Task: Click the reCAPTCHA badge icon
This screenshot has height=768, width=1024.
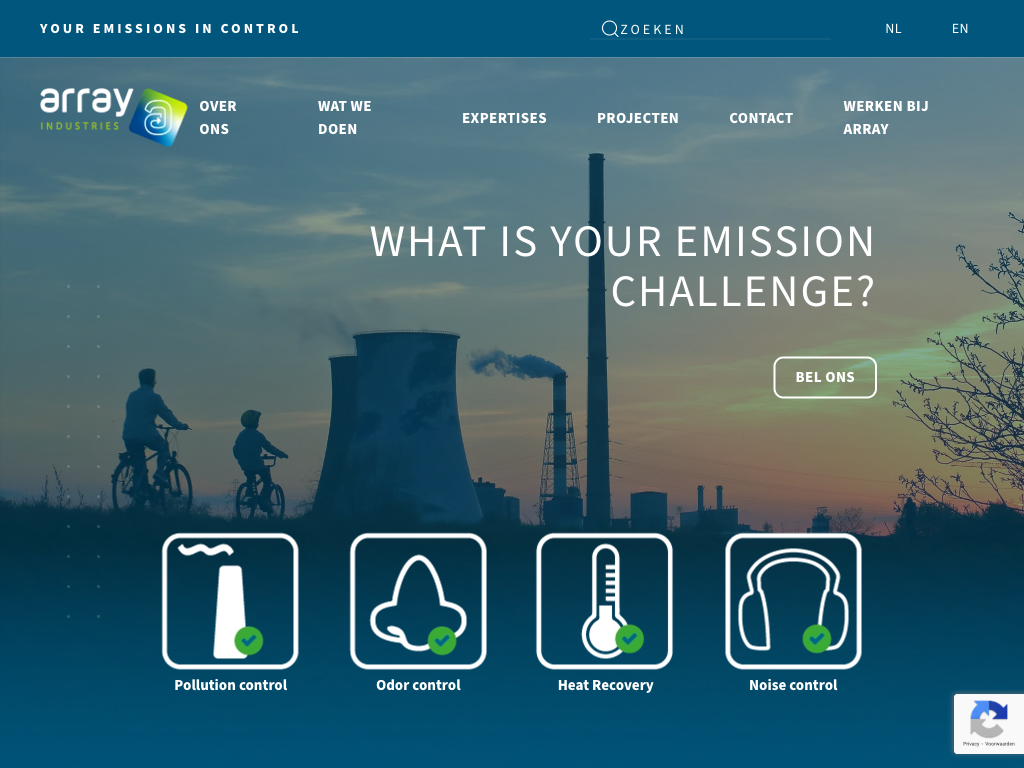Action: tap(988, 719)
